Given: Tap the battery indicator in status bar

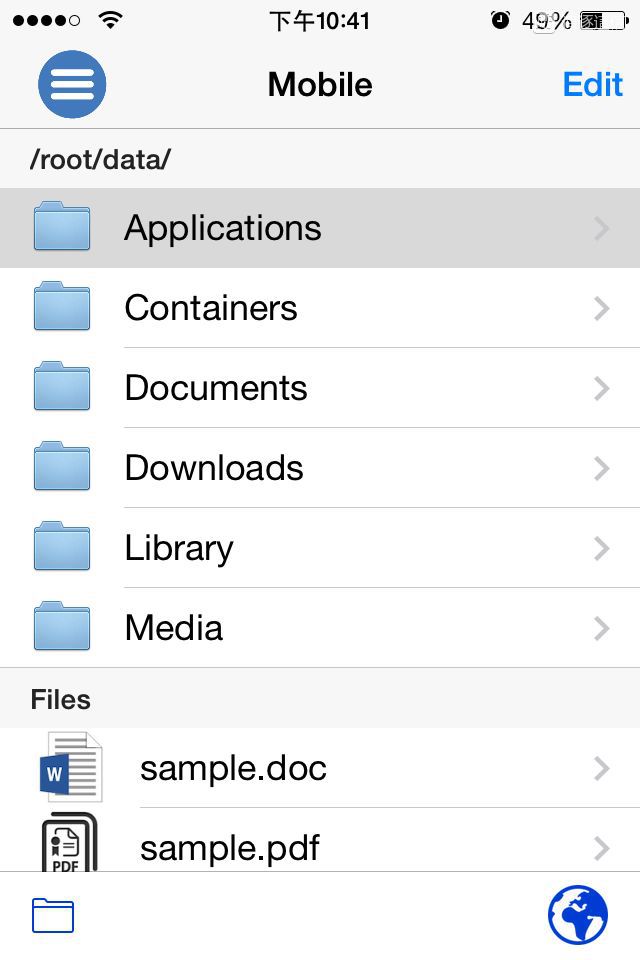Looking at the screenshot, I should point(606,20).
